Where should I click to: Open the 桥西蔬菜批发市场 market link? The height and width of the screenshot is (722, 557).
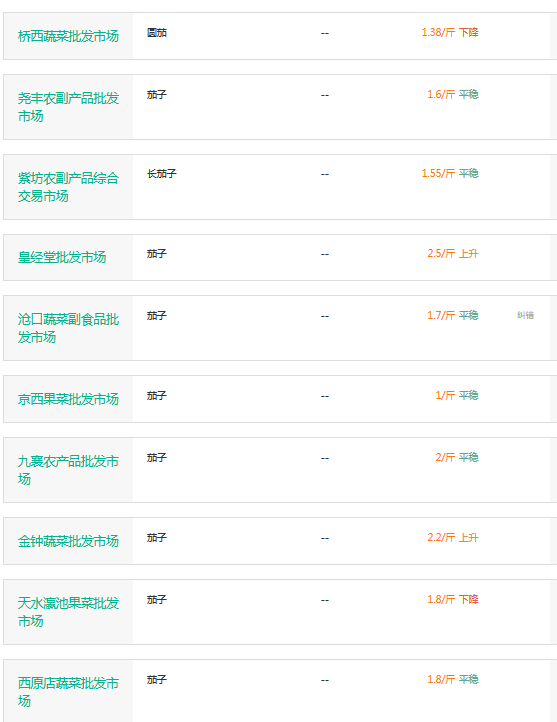[x=68, y=36]
